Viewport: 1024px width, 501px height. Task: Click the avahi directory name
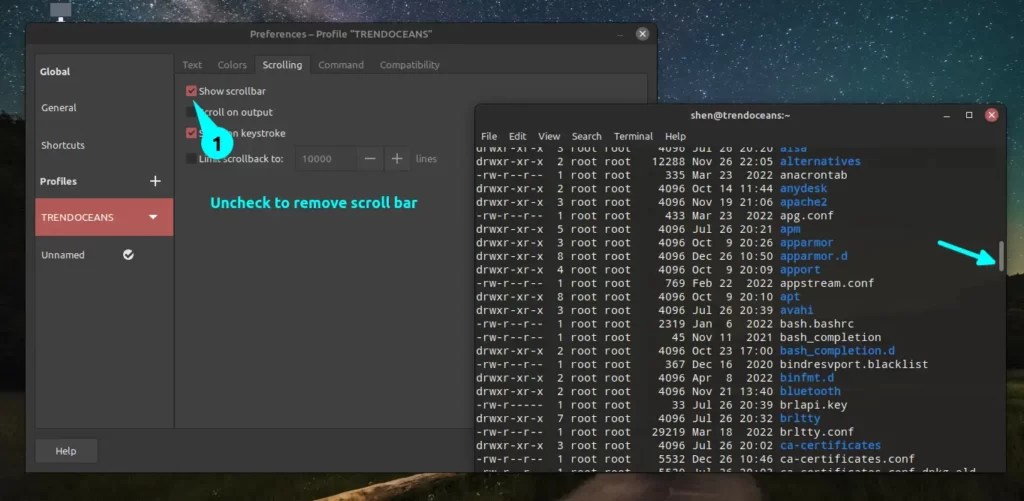pyautogui.click(x=797, y=310)
